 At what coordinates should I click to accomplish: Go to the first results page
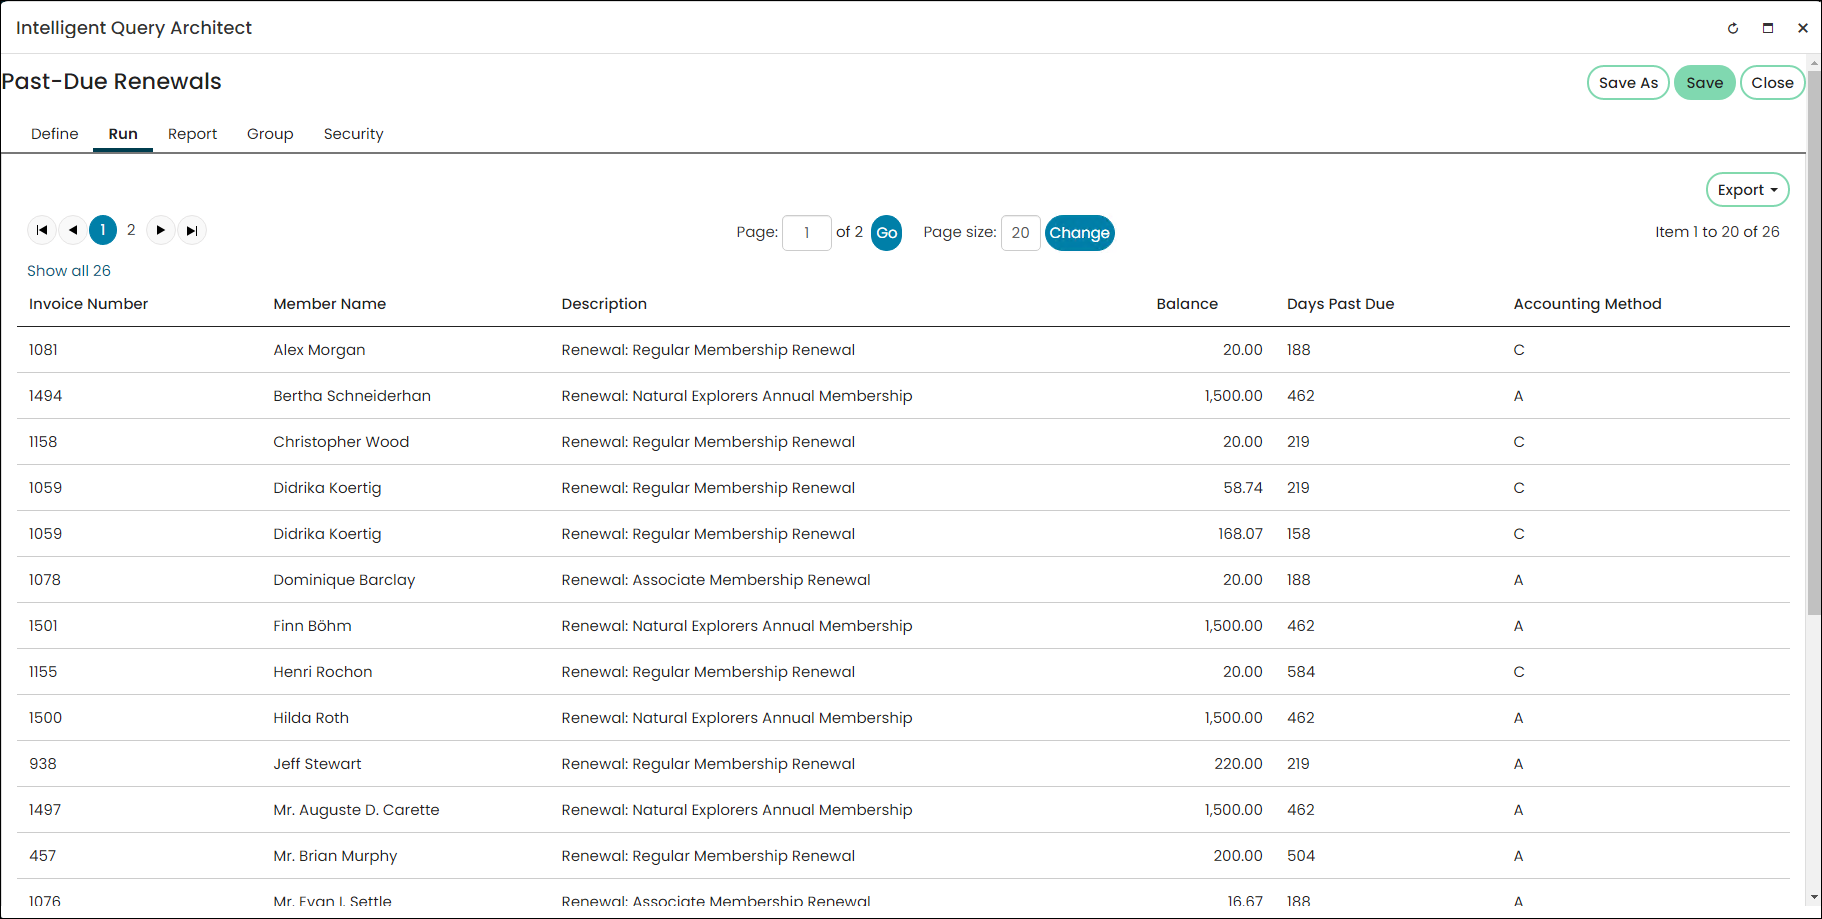point(42,230)
